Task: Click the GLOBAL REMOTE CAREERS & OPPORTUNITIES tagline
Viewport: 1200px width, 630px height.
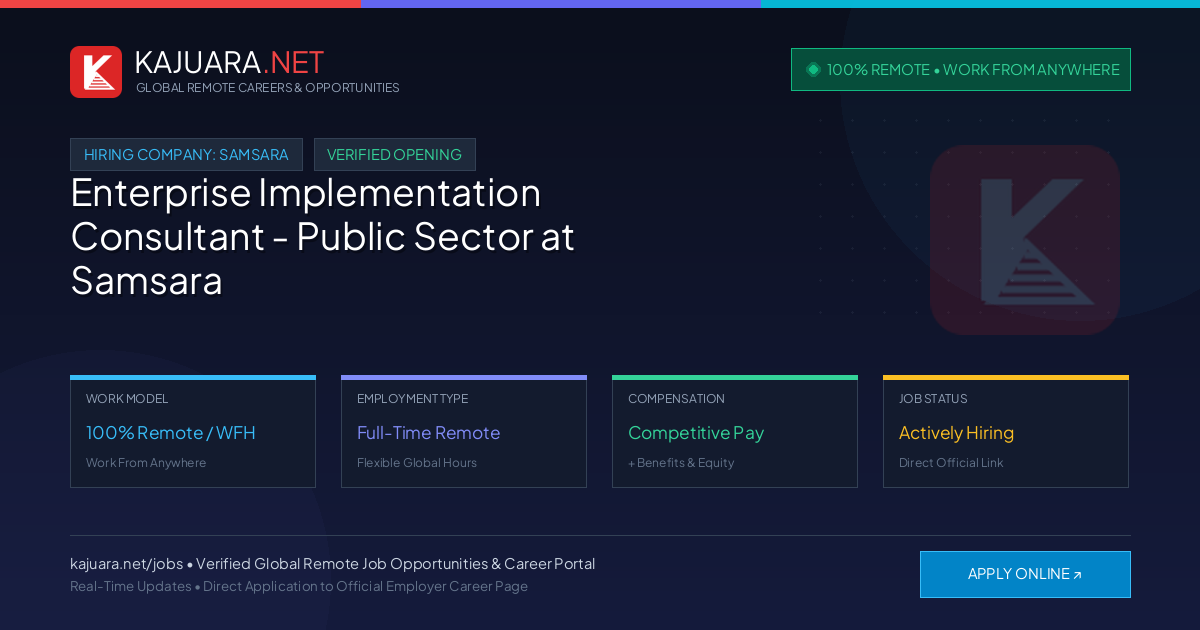Action: coord(268,88)
